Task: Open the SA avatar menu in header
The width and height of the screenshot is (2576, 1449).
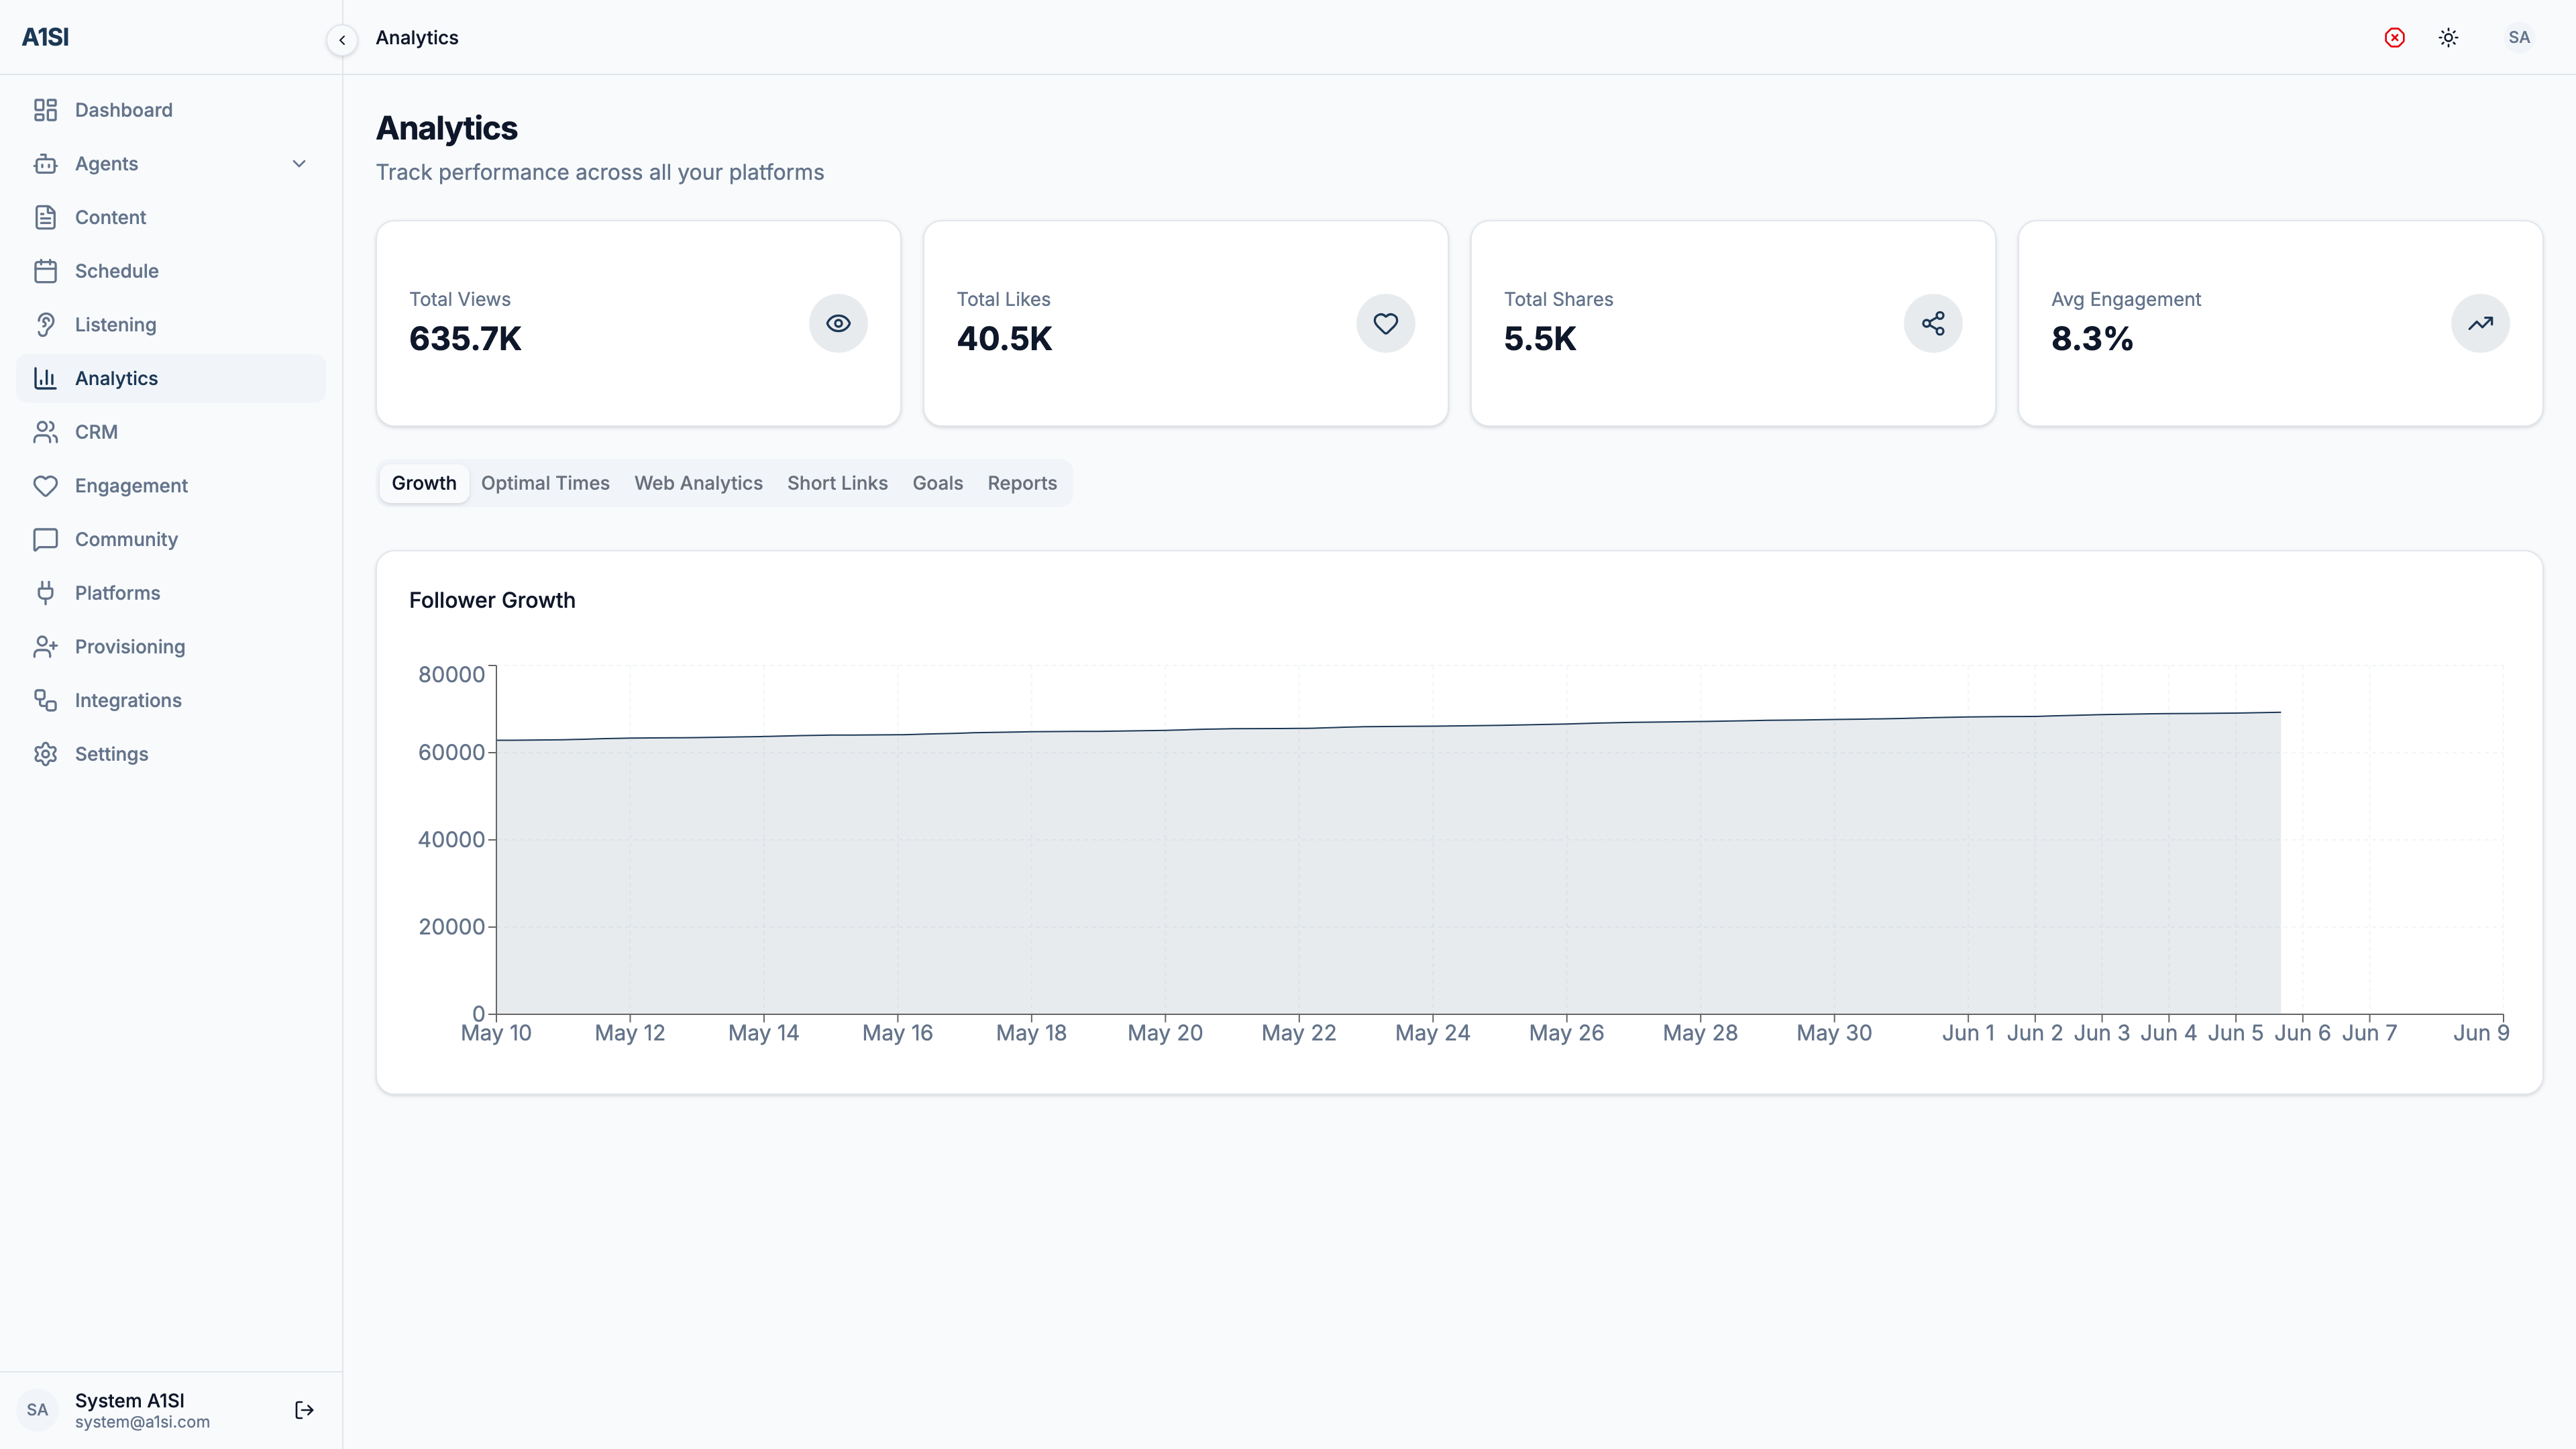Action: click(x=2518, y=37)
